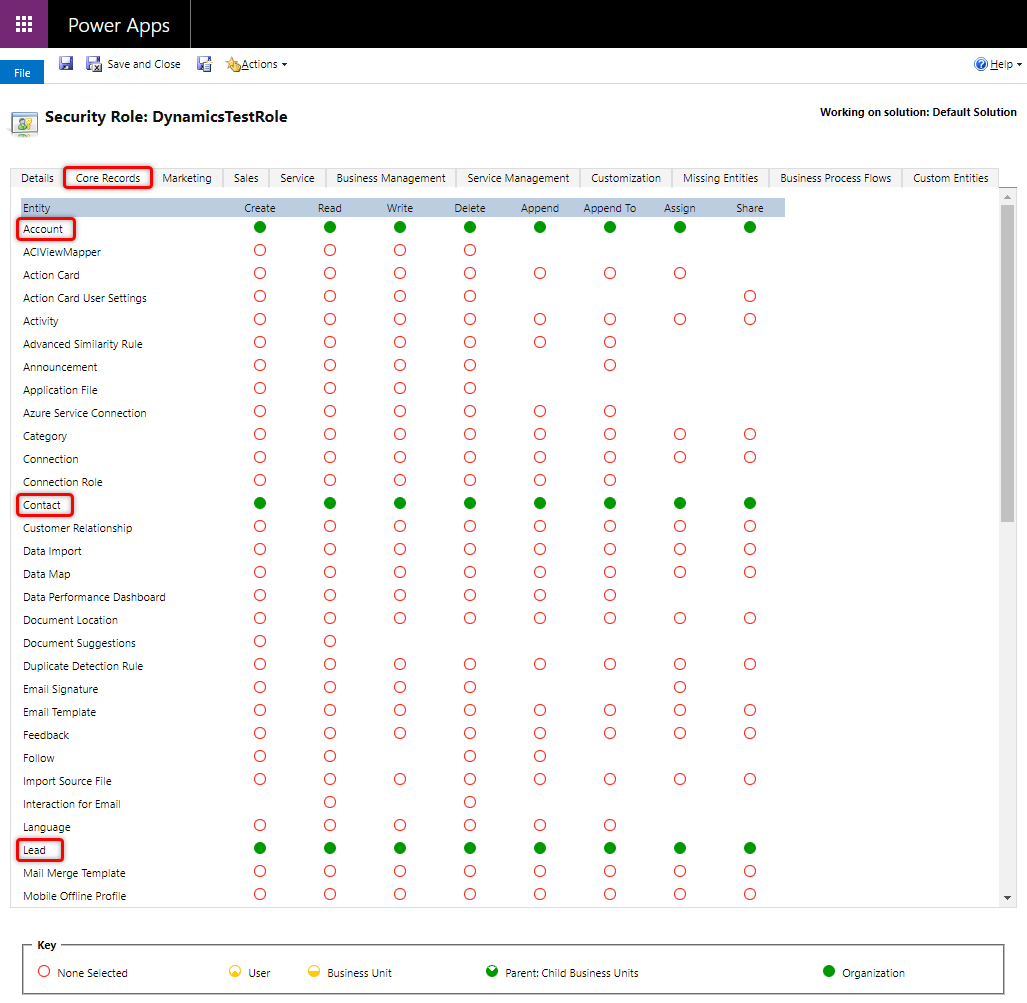Viewport: 1027px width, 1003px height.
Task: Click the Azure Service Connection row label
Action: tap(85, 413)
